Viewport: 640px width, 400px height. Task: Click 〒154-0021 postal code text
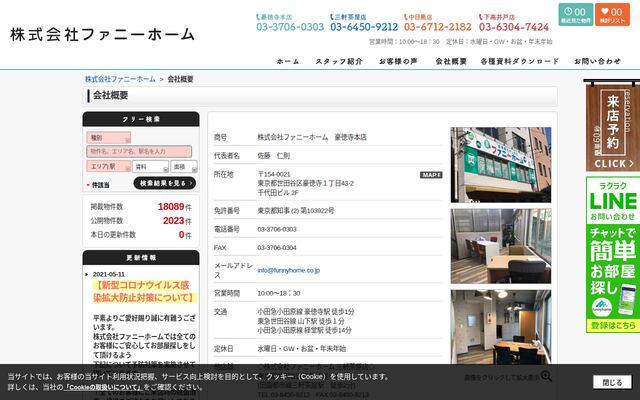pos(274,174)
